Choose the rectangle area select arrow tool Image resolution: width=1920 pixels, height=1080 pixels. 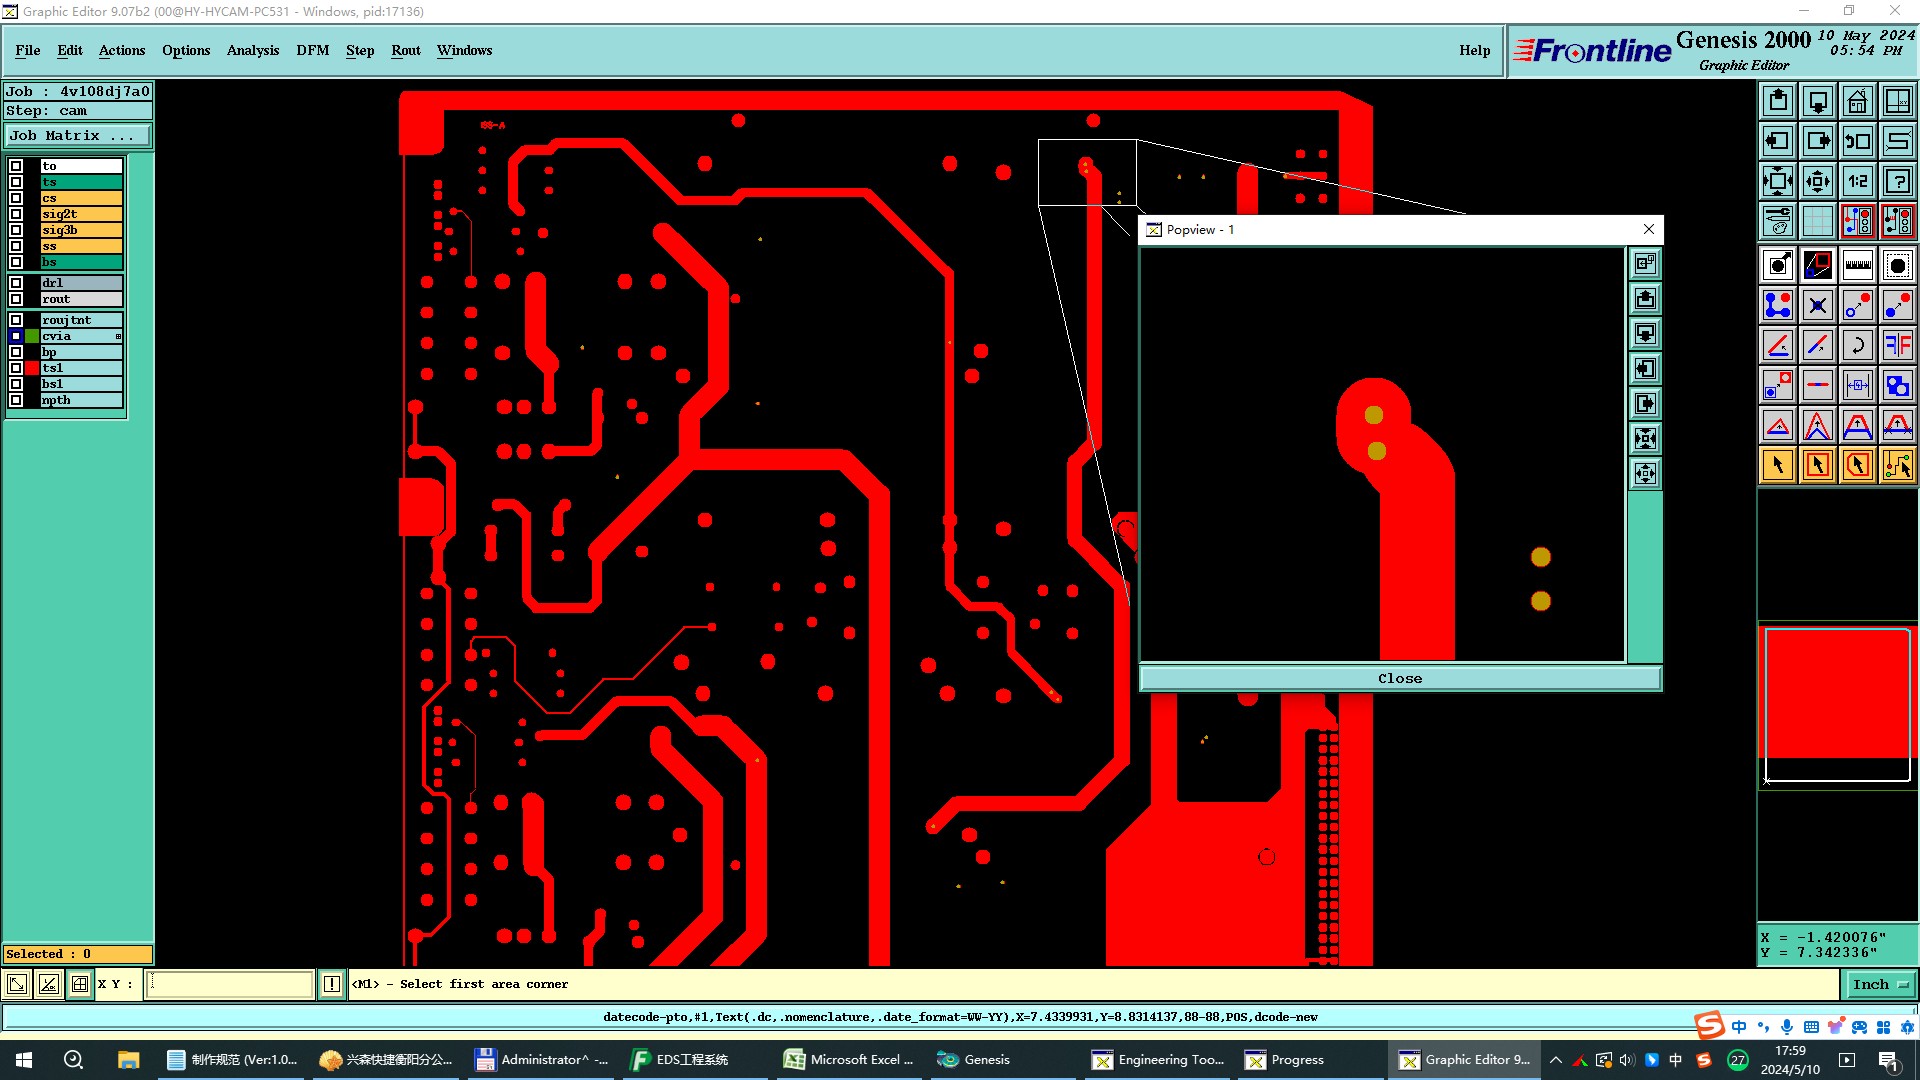(x=1817, y=465)
